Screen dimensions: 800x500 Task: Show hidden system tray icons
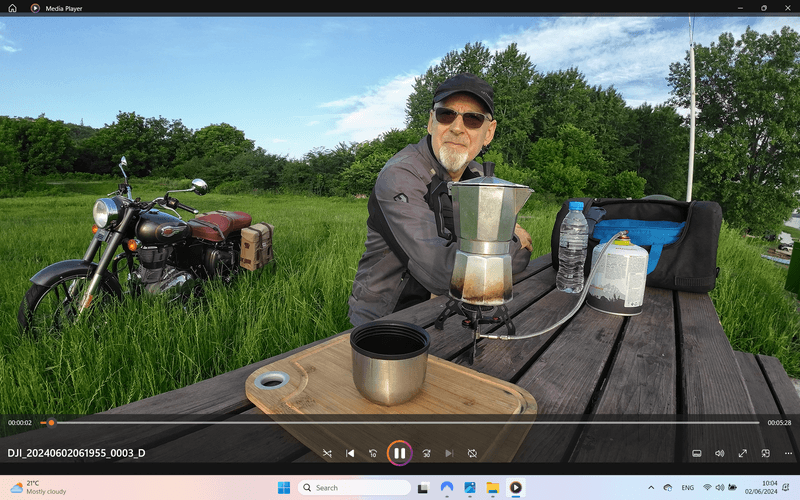pyautogui.click(x=667, y=488)
